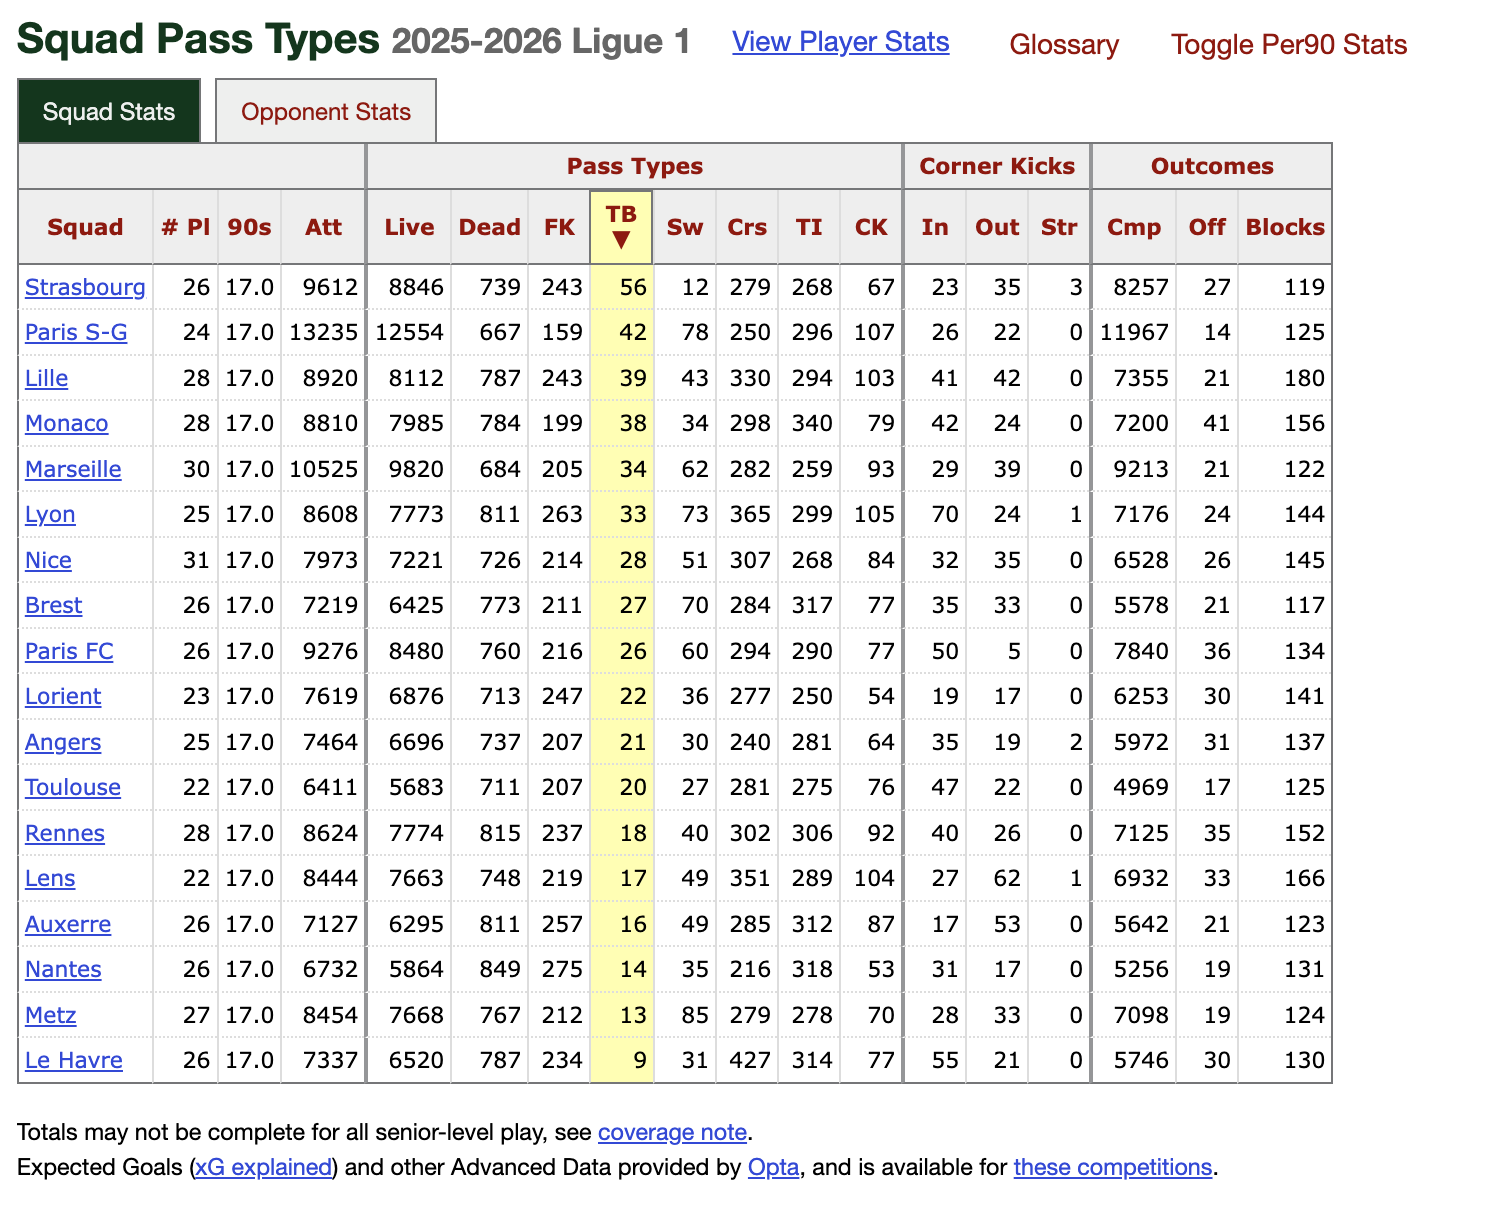The image size is (1488, 1218).
Task: Sort table by Squad column
Action: pos(85,227)
